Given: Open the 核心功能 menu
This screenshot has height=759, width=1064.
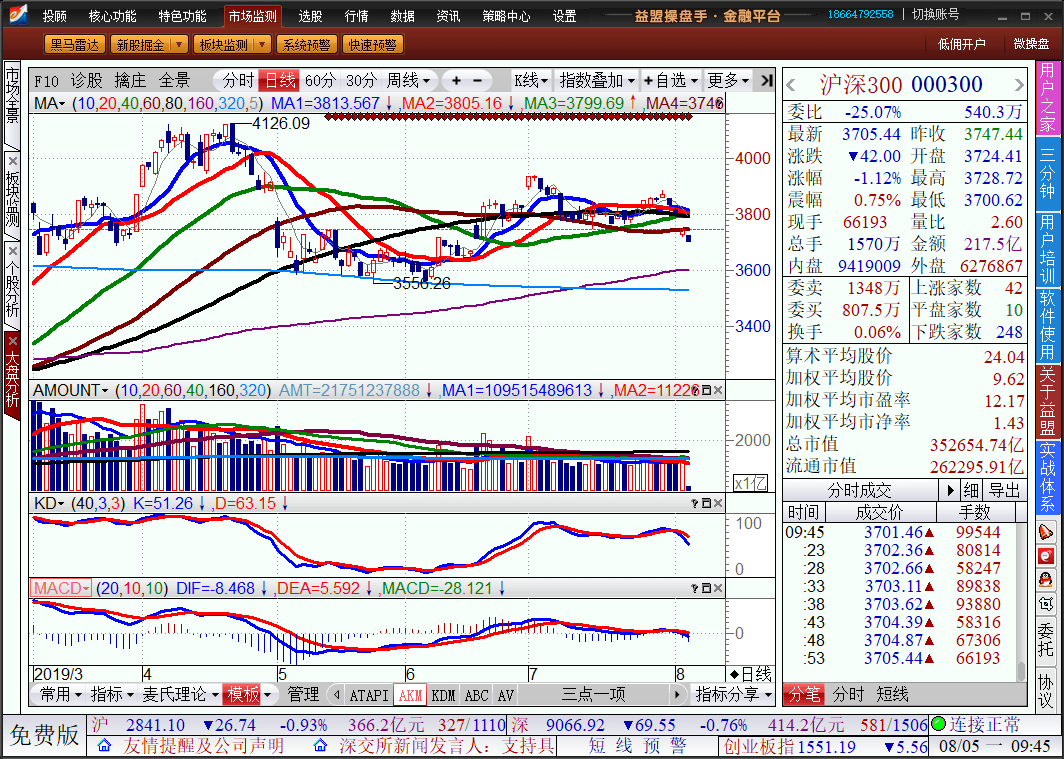Looking at the screenshot, I should point(113,16).
